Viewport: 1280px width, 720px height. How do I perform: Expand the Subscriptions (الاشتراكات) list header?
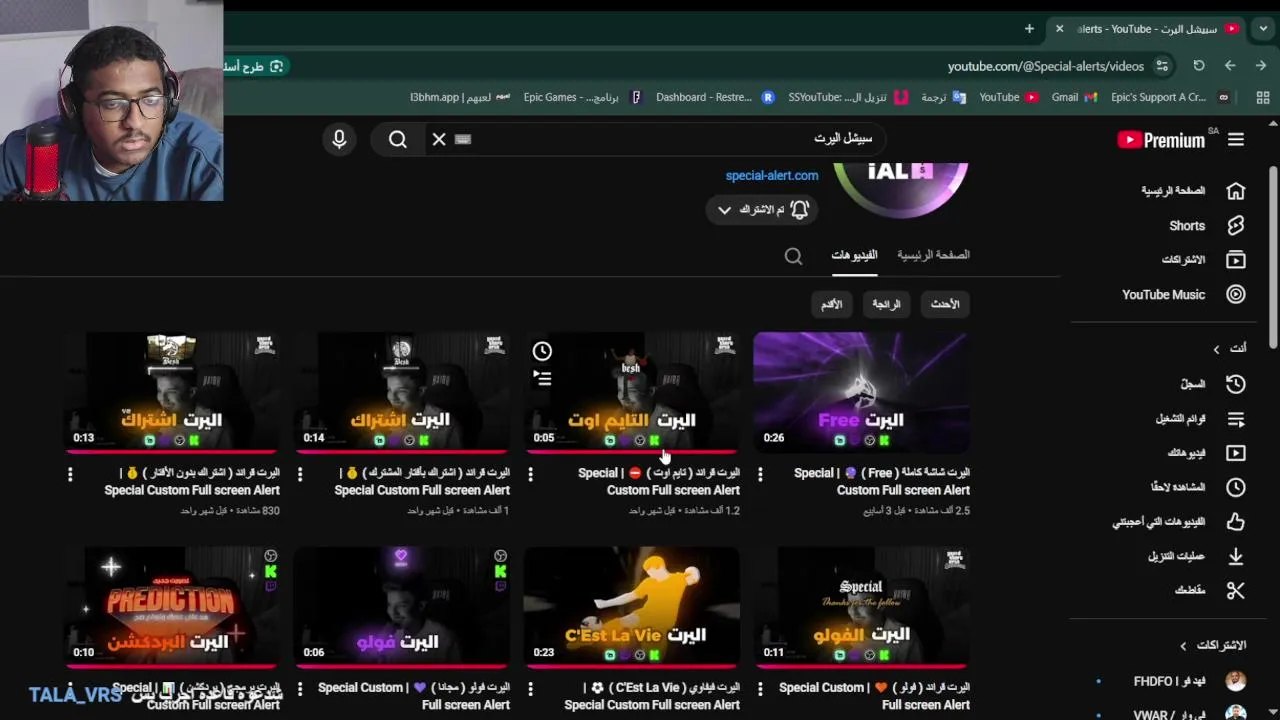point(1213,645)
